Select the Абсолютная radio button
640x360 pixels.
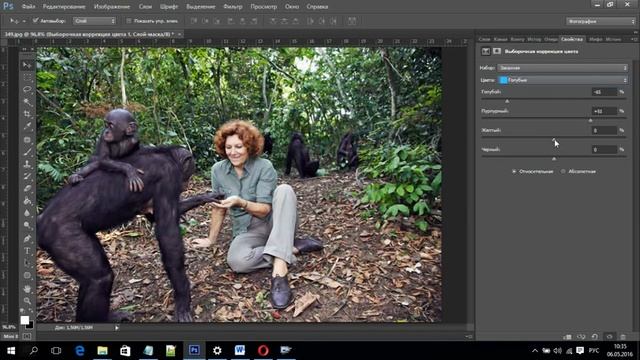pos(563,171)
